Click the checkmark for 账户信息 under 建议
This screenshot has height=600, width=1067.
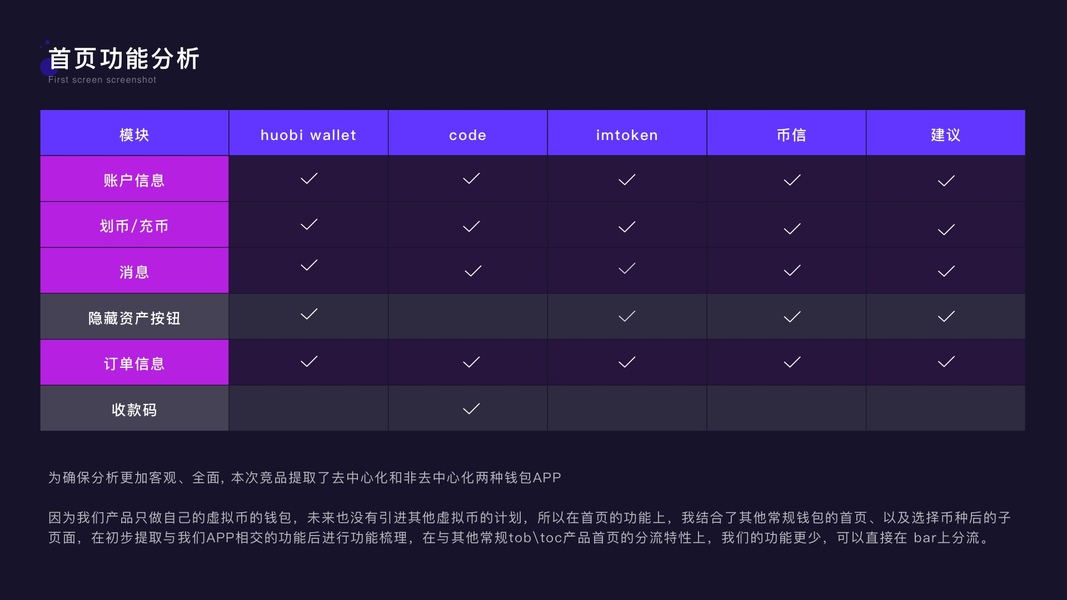[x=946, y=180]
